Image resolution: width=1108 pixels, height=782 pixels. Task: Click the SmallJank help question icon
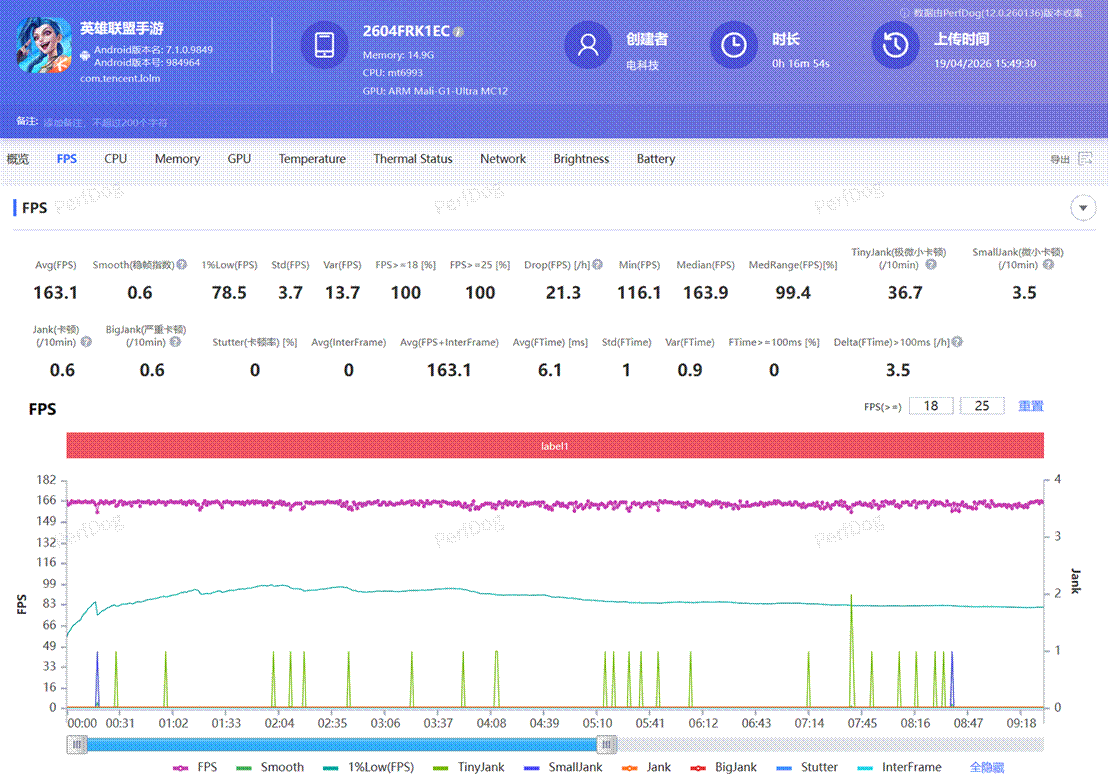coord(1048,265)
